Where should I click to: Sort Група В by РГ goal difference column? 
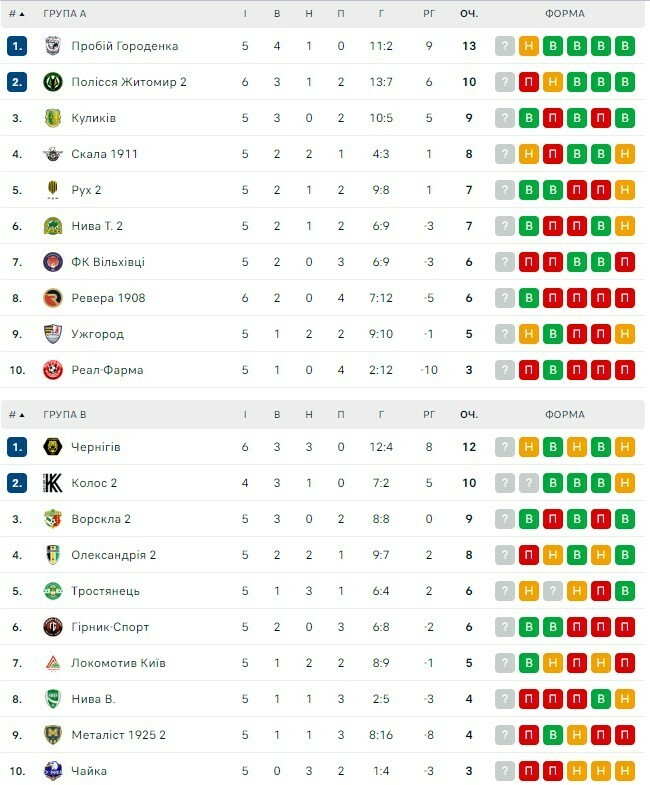[429, 414]
